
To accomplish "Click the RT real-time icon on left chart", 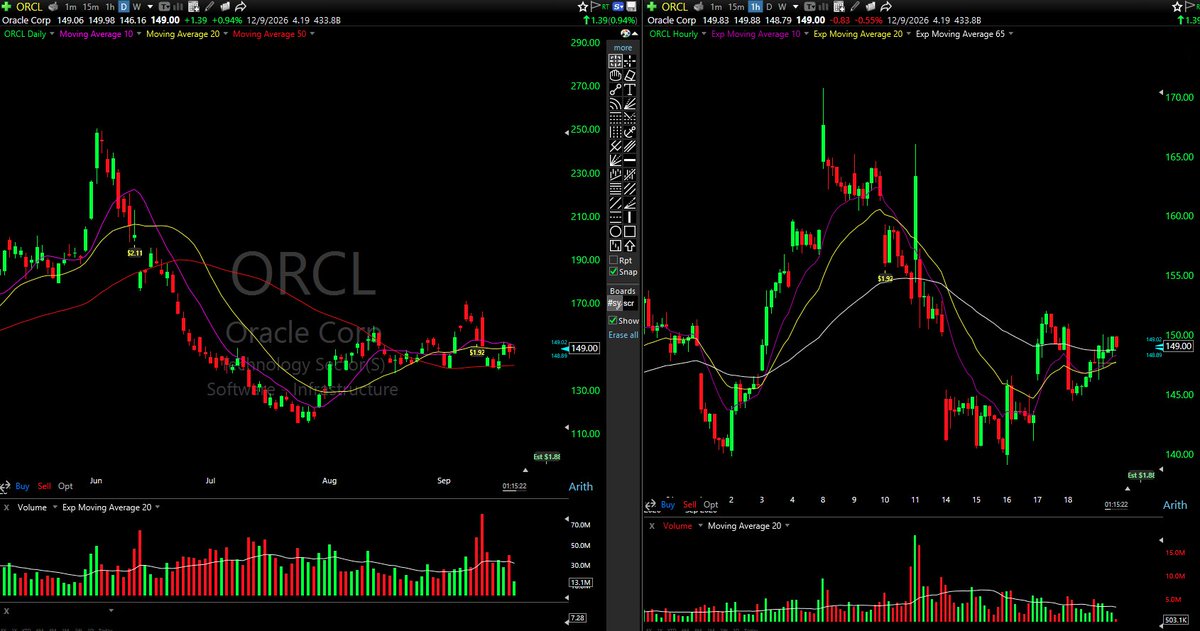I will [605, 7].
